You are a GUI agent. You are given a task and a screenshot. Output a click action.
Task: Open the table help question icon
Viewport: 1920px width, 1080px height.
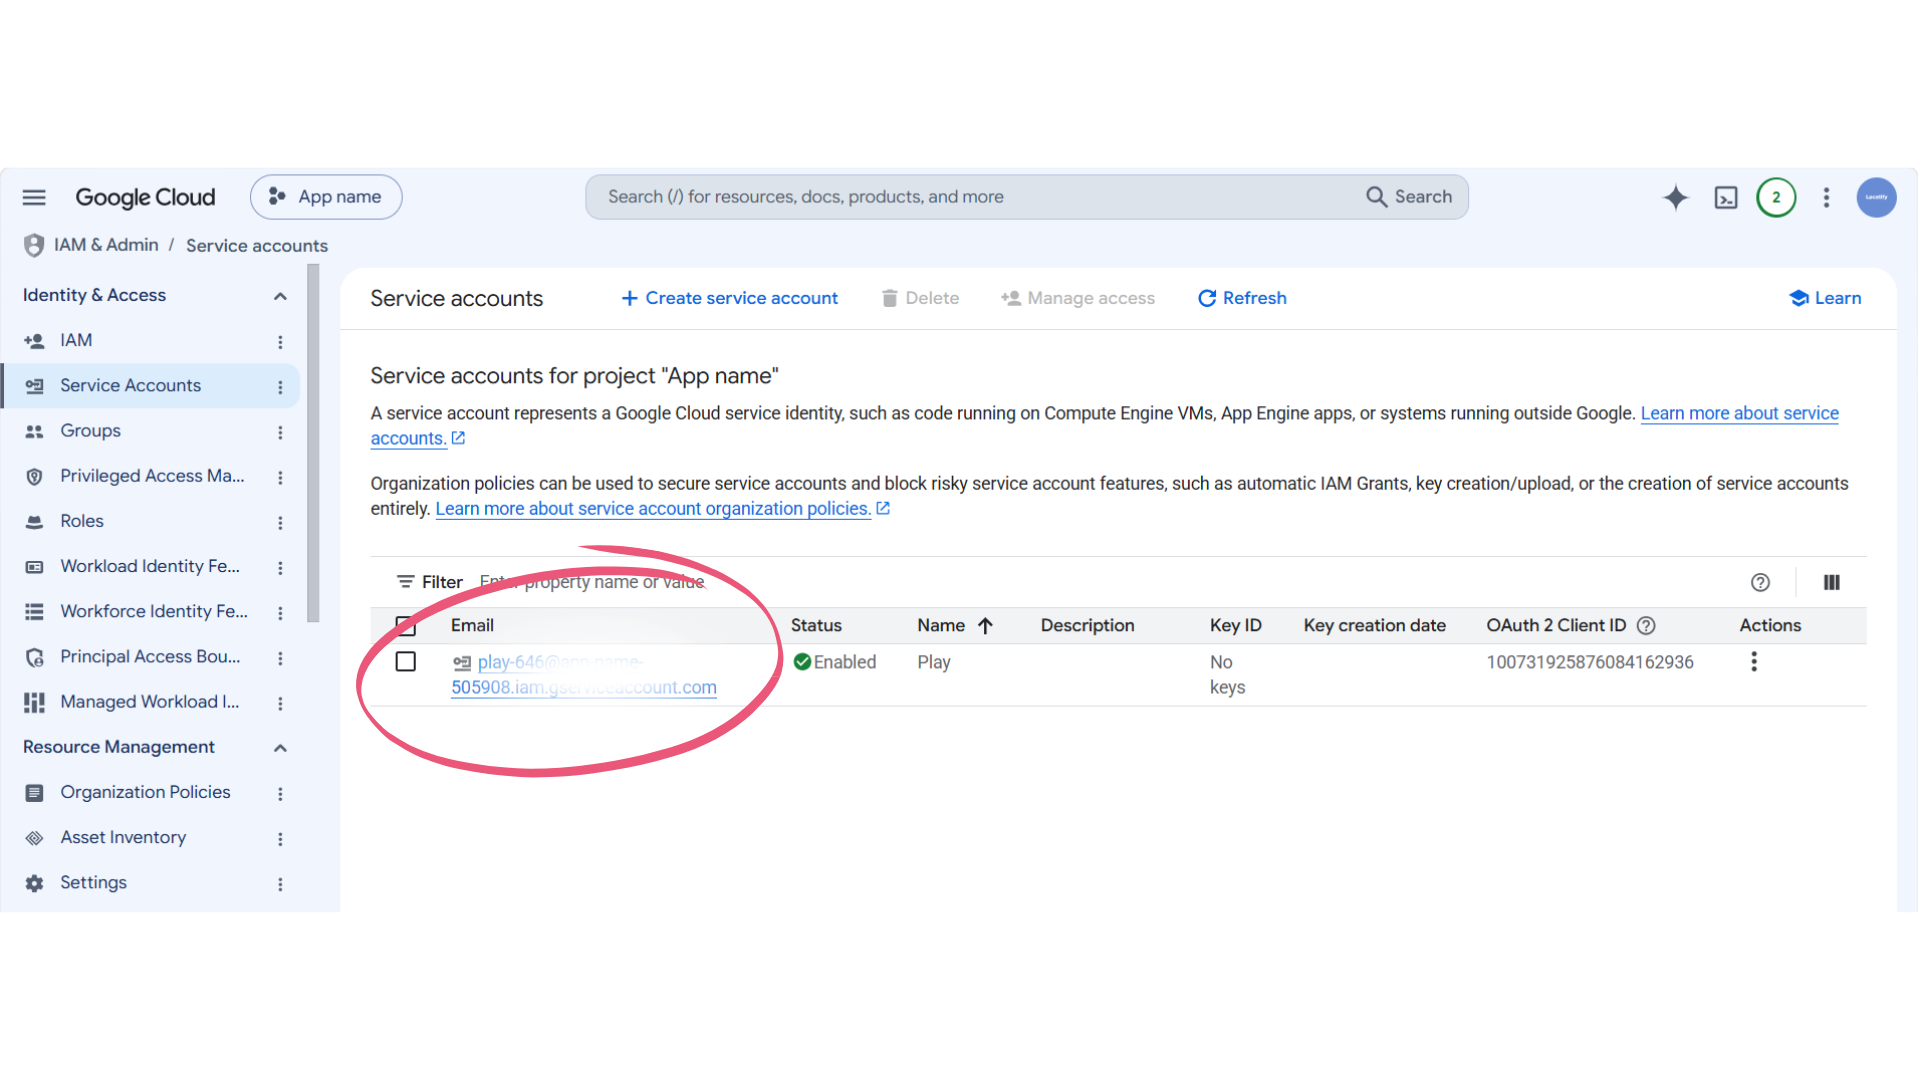tap(1760, 582)
